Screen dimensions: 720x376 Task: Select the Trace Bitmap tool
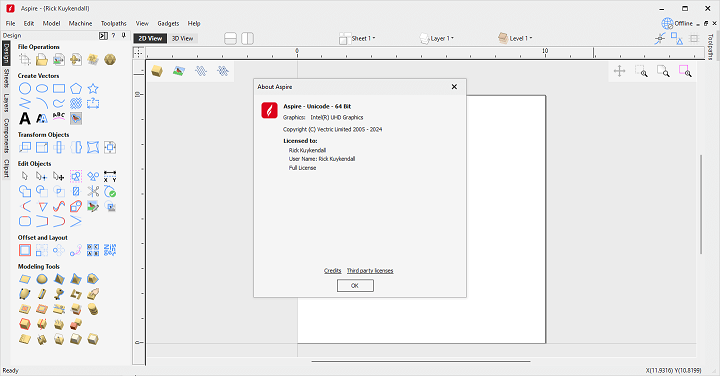tap(76, 118)
